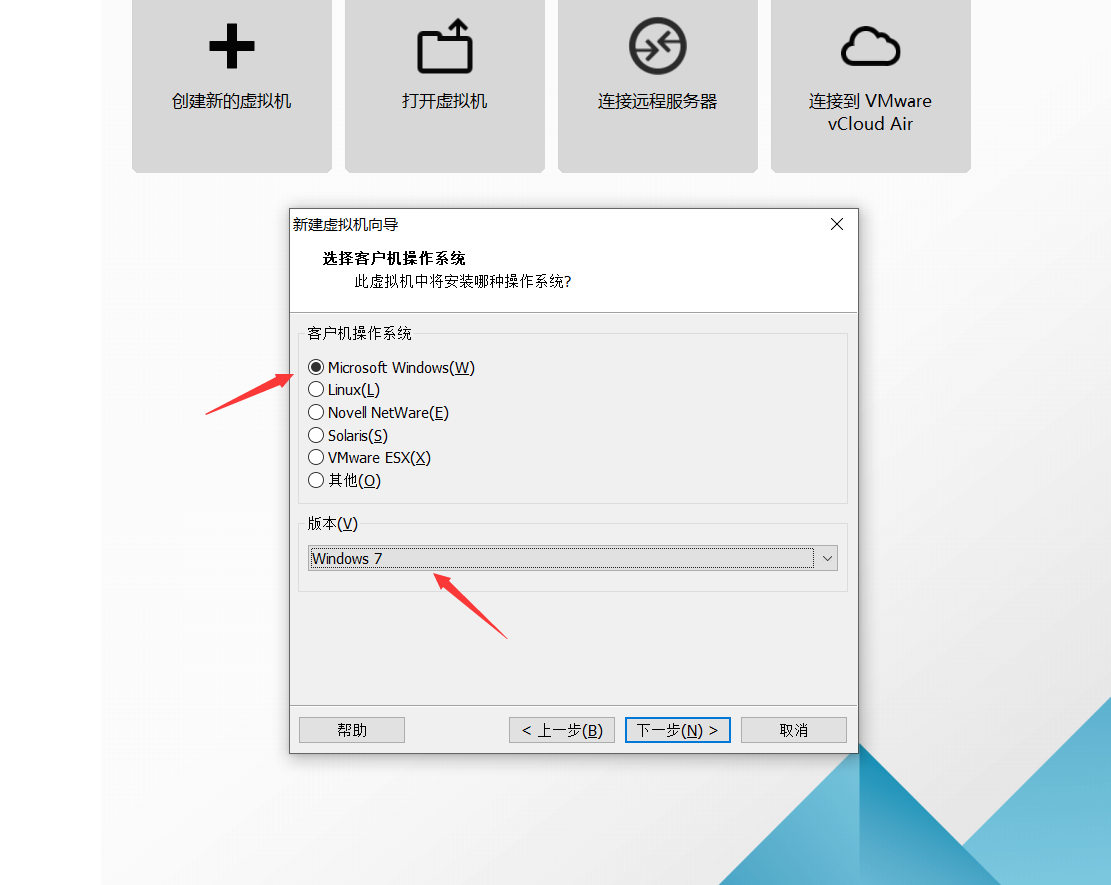1111x885 pixels.
Task: Click the open virtual machine folder icon
Action: (445, 46)
